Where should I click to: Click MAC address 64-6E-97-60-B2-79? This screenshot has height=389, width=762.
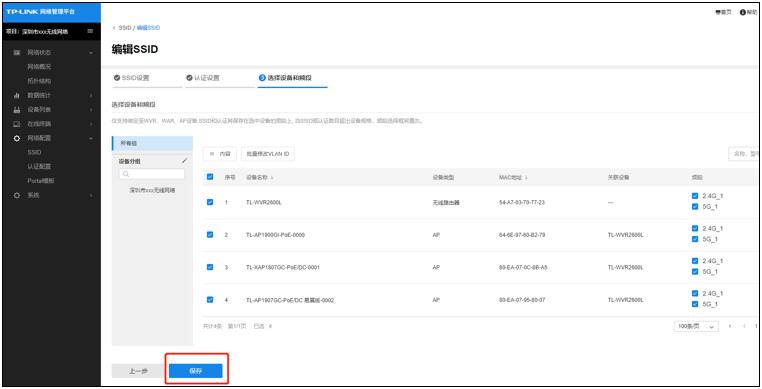522,235
